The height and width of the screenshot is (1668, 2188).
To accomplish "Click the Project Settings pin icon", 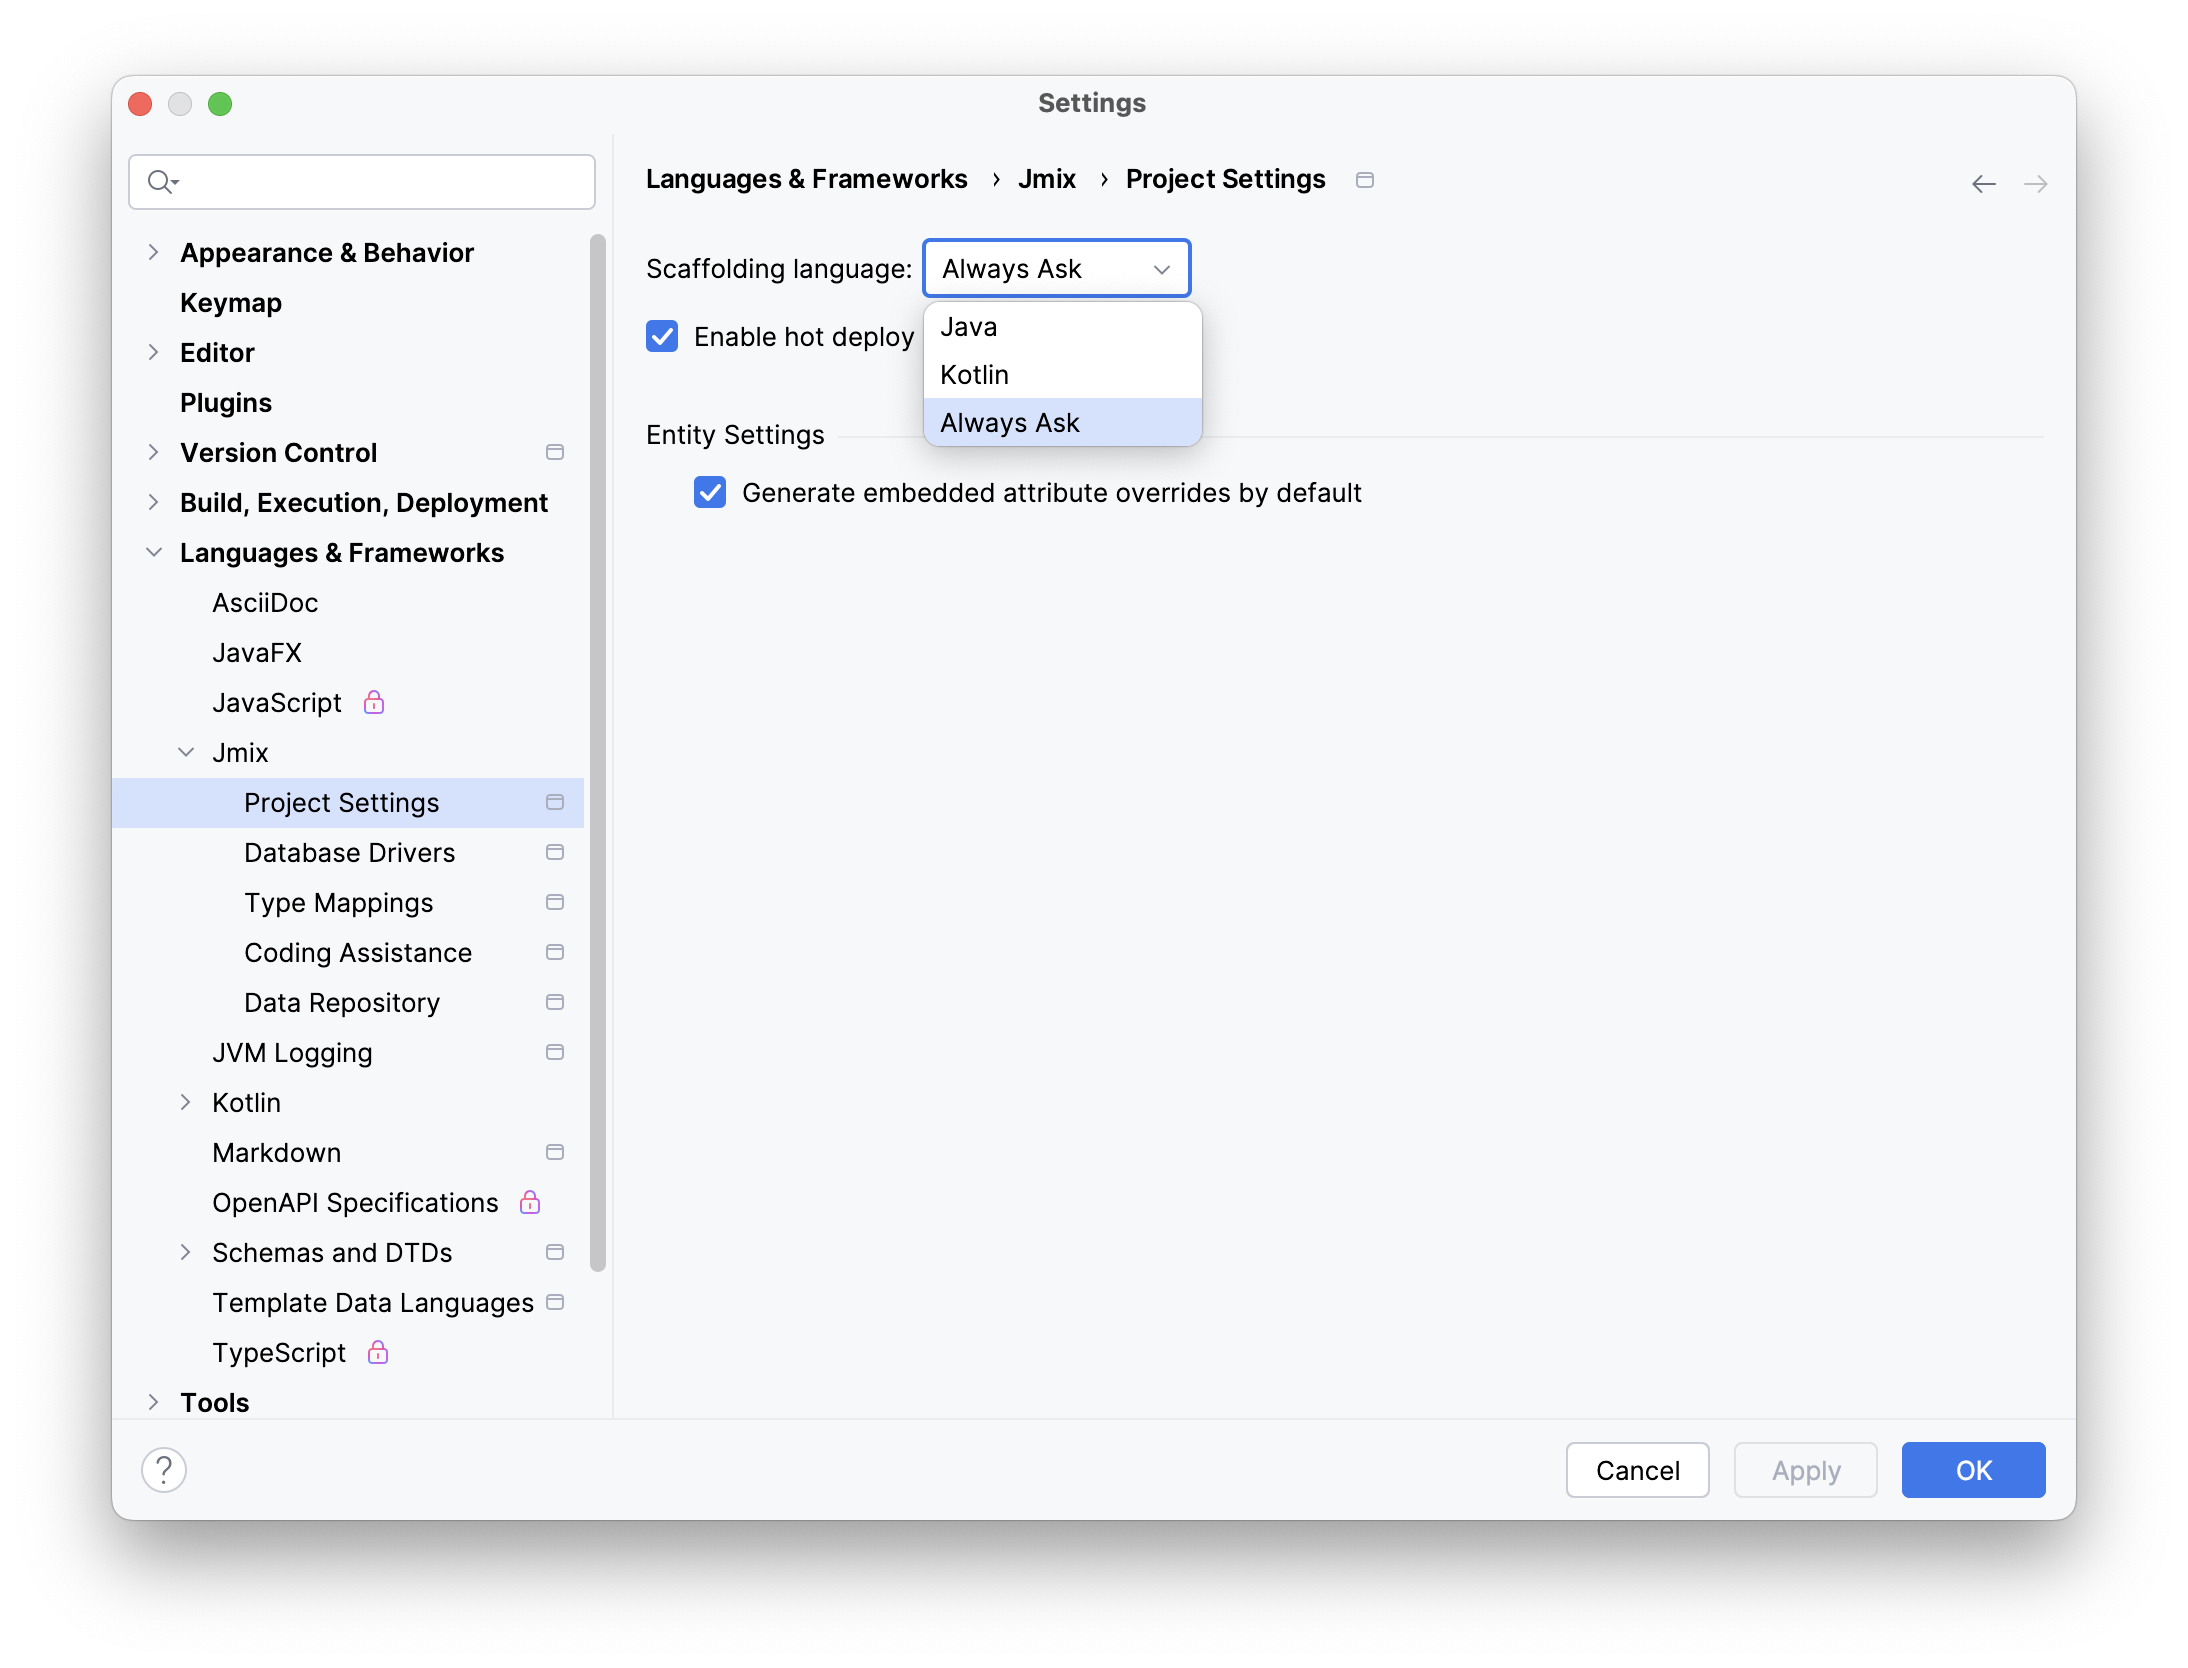I will coord(555,802).
